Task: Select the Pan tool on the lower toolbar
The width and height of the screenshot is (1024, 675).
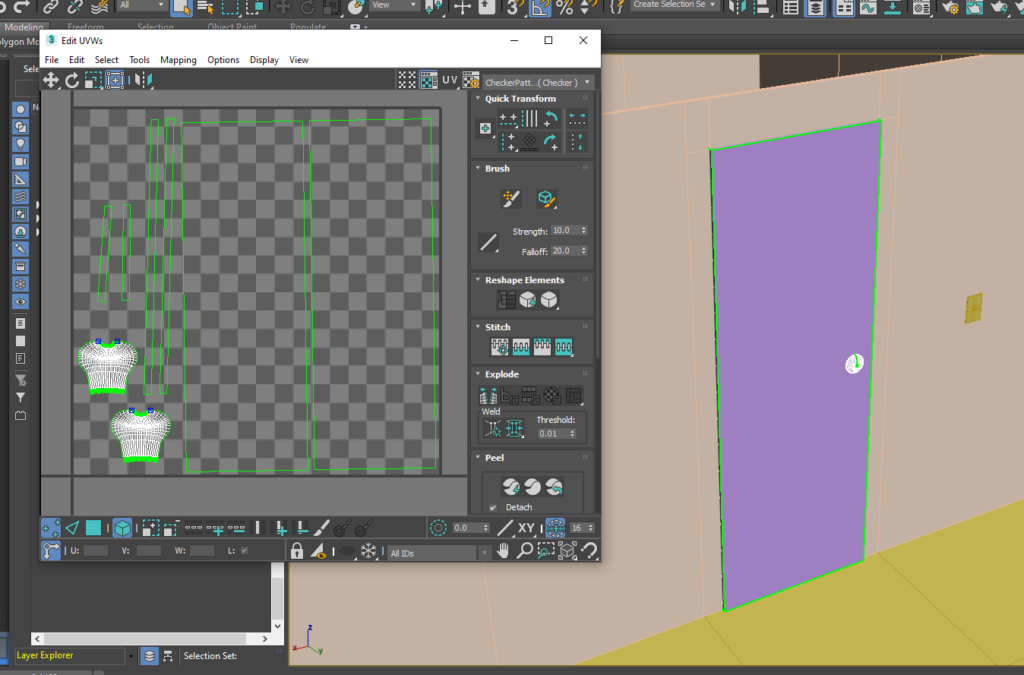Action: click(x=503, y=550)
